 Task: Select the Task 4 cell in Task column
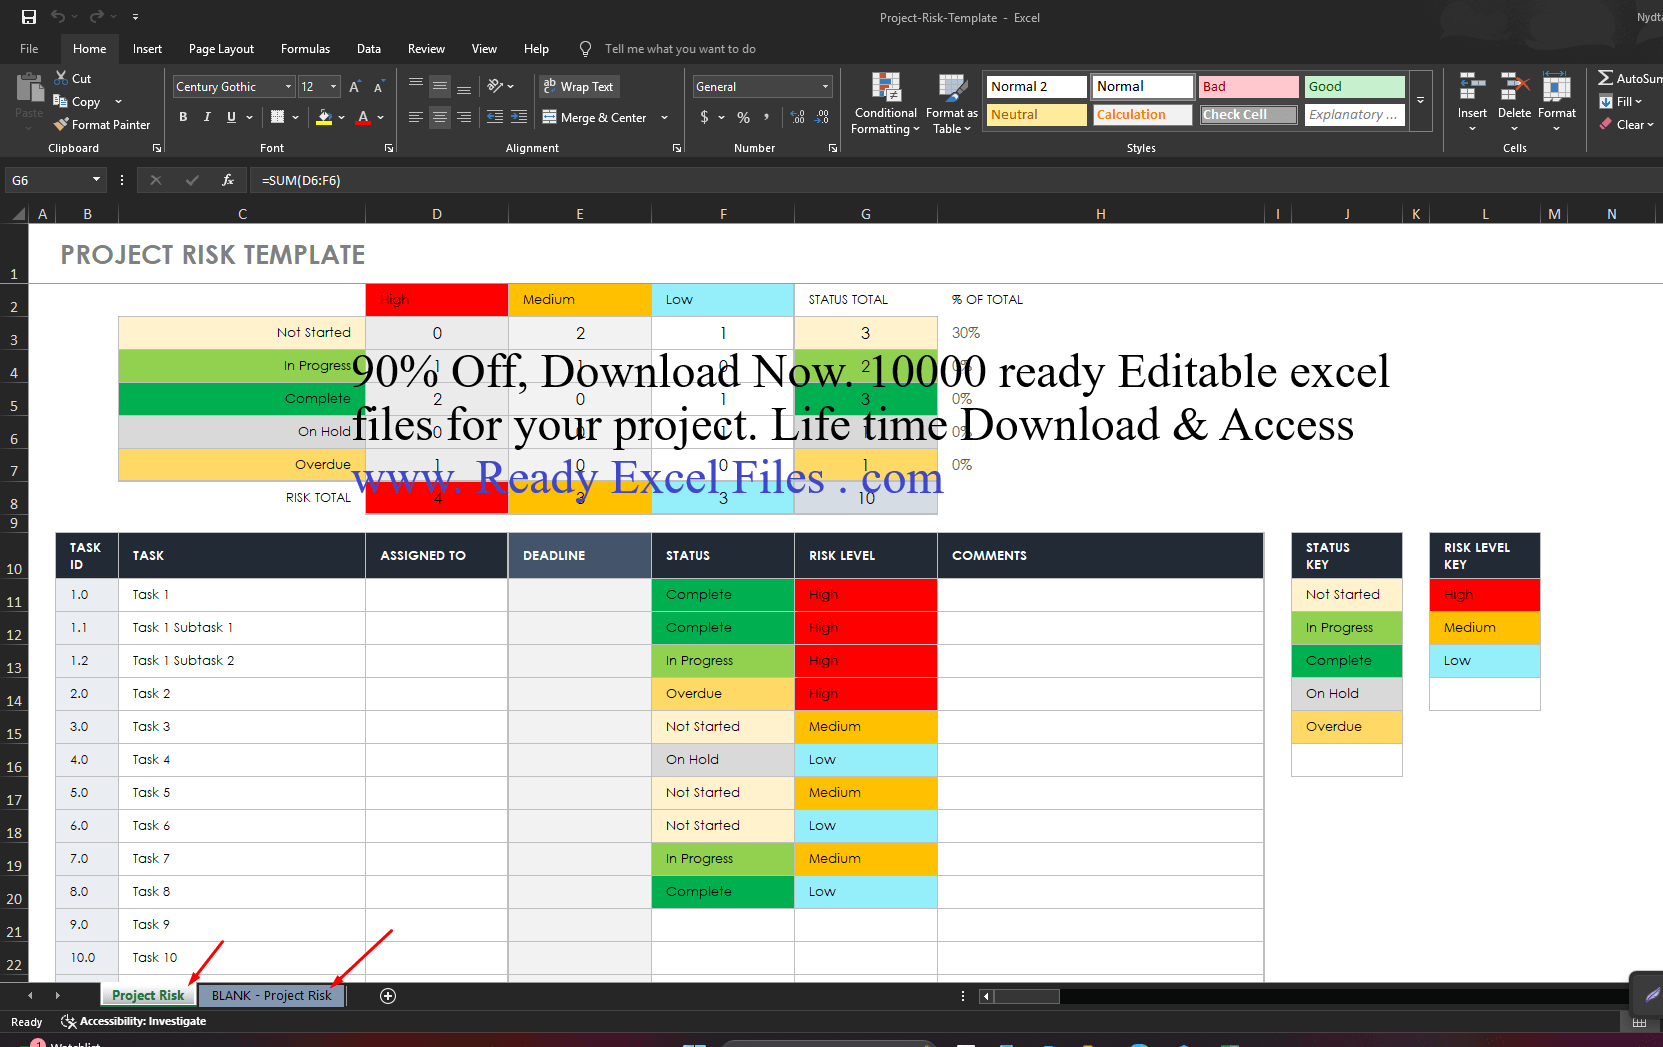pos(242,759)
